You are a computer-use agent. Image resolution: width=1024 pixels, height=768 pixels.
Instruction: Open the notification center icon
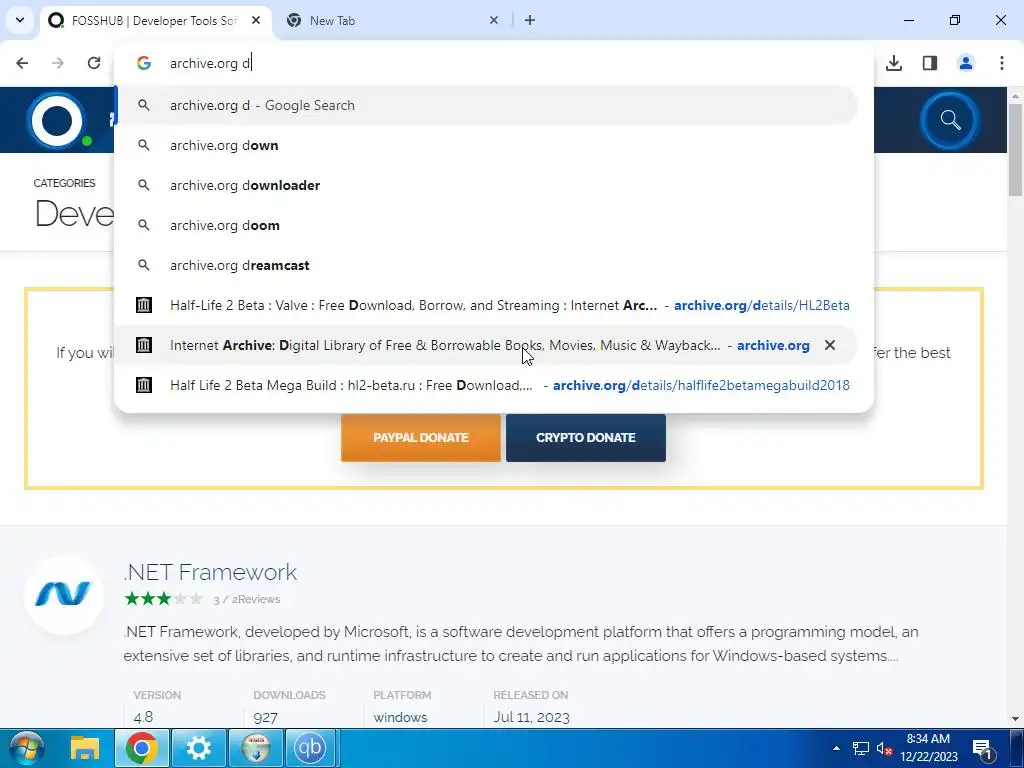(x=984, y=748)
